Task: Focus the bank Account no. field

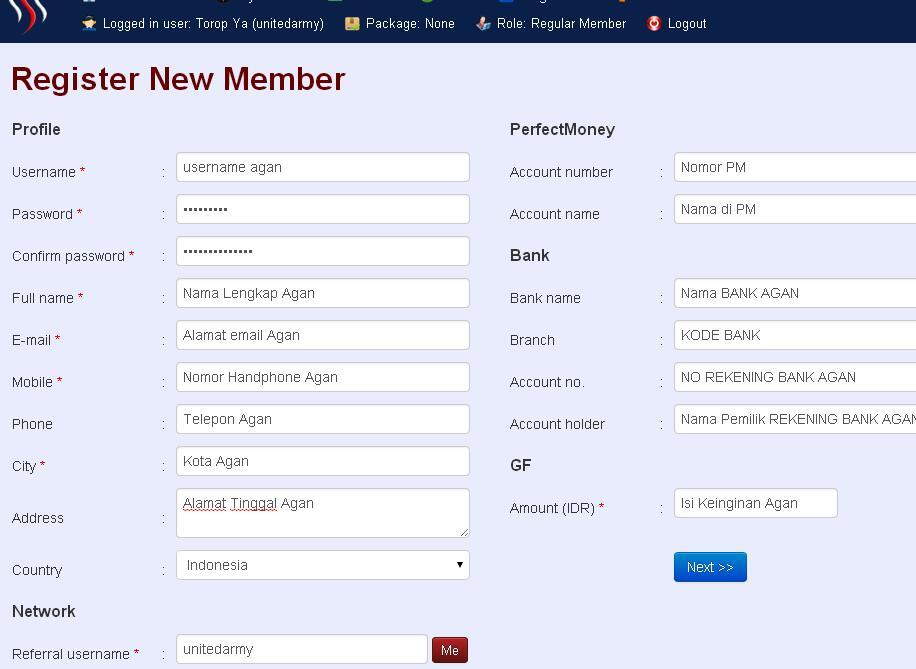Action: (x=795, y=377)
